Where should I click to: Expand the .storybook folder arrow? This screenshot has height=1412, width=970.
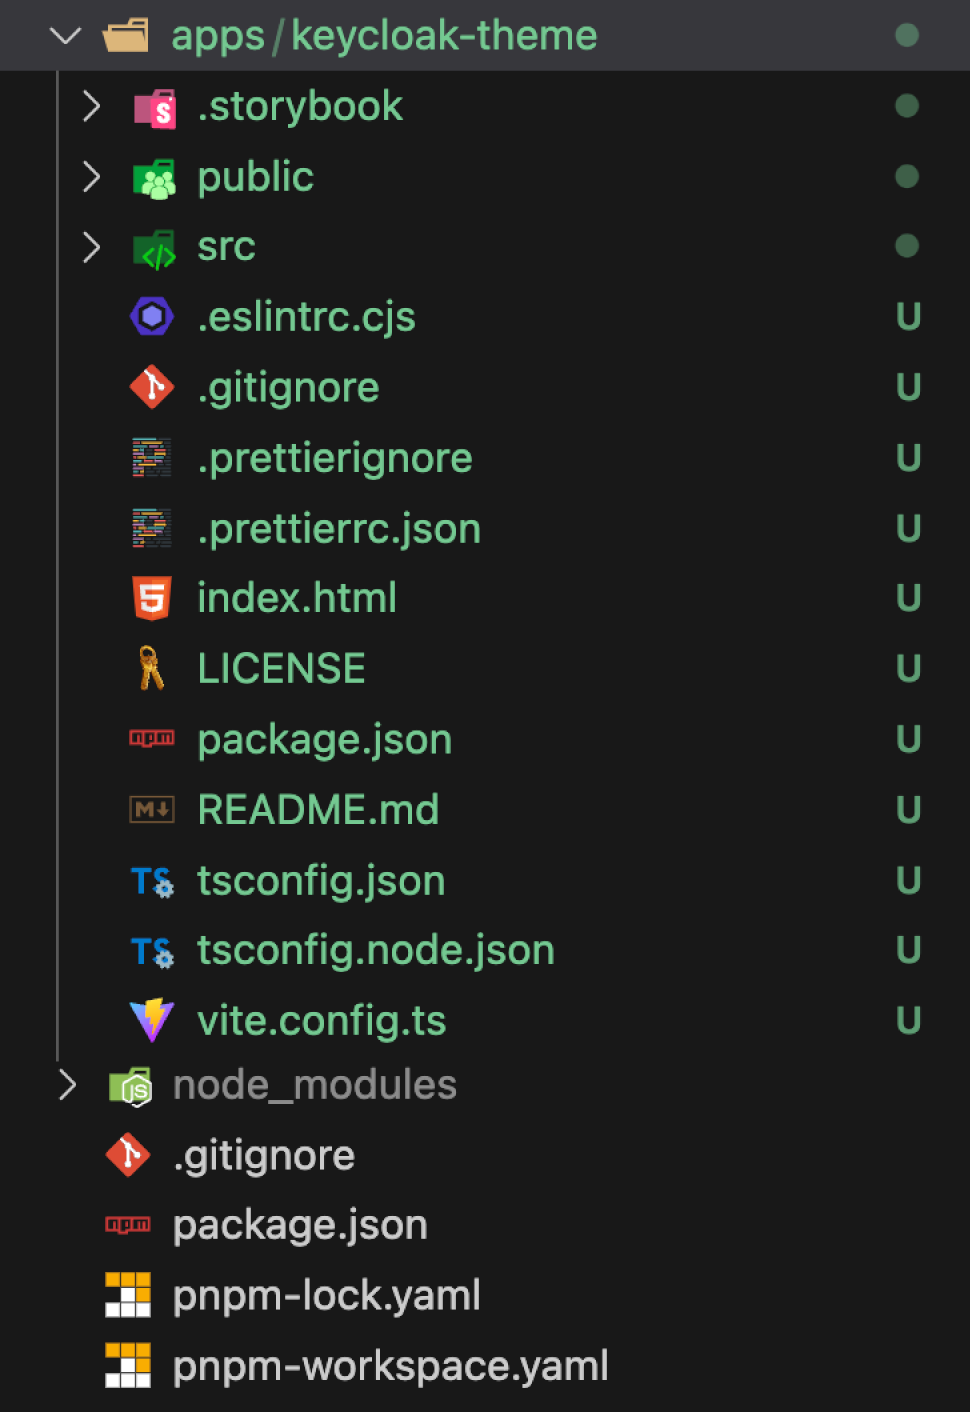pos(91,106)
